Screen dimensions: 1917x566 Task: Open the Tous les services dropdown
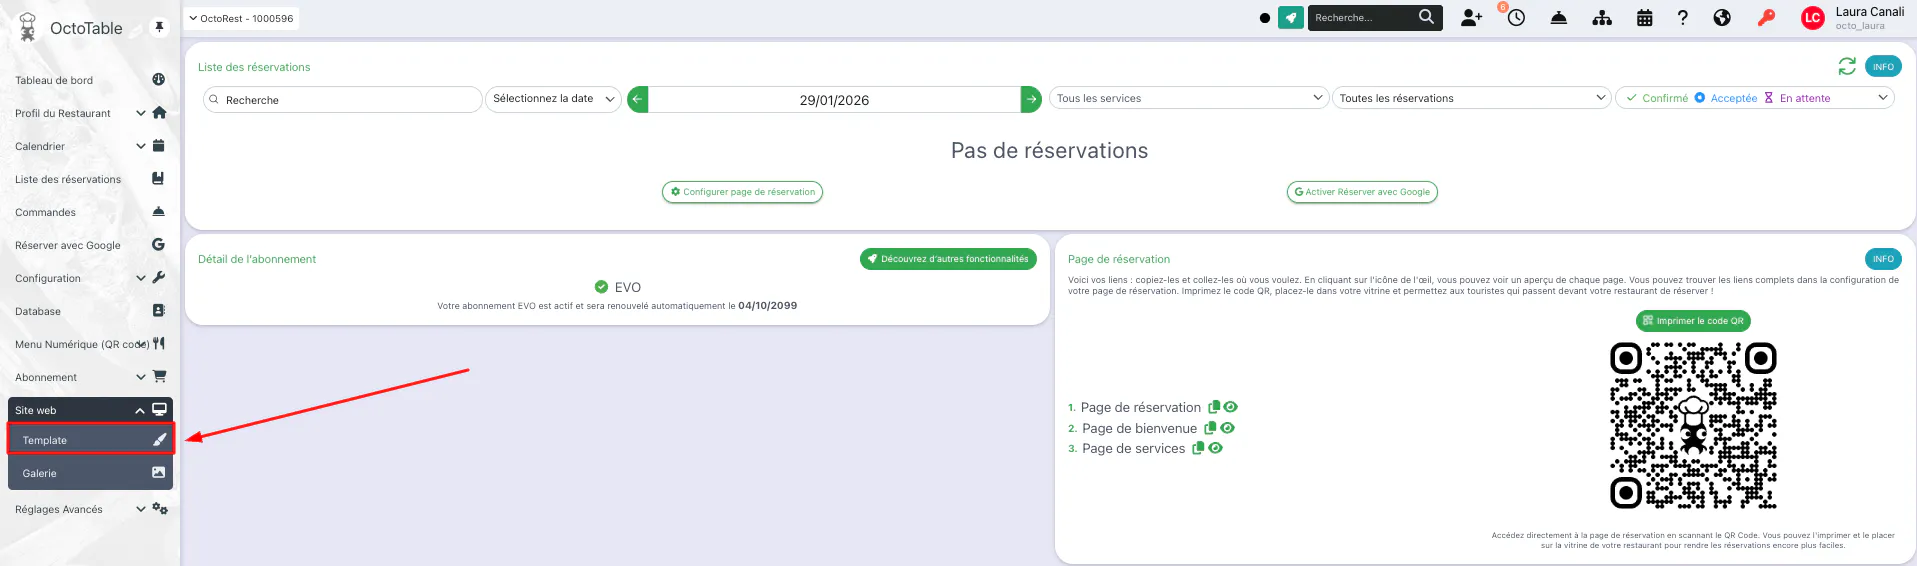click(1189, 98)
